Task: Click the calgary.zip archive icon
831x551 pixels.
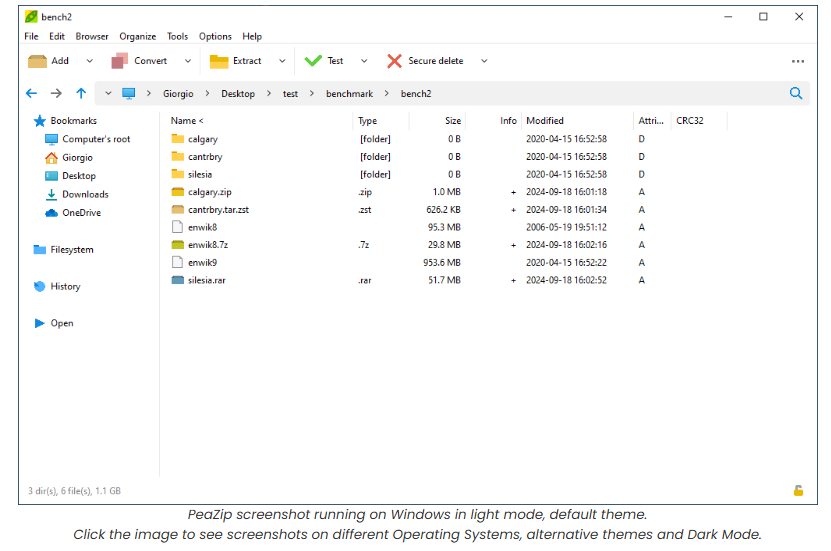Action: click(178, 192)
